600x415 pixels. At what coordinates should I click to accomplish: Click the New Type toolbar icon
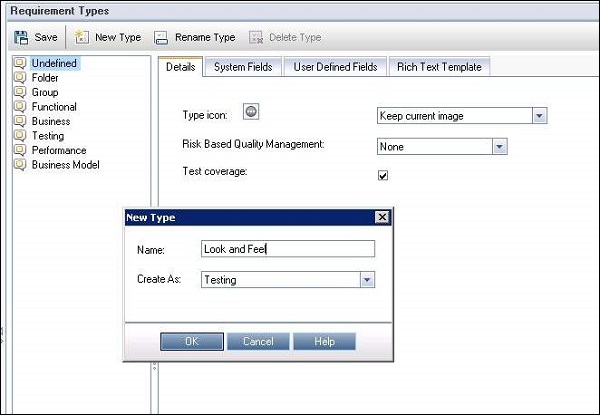82,38
